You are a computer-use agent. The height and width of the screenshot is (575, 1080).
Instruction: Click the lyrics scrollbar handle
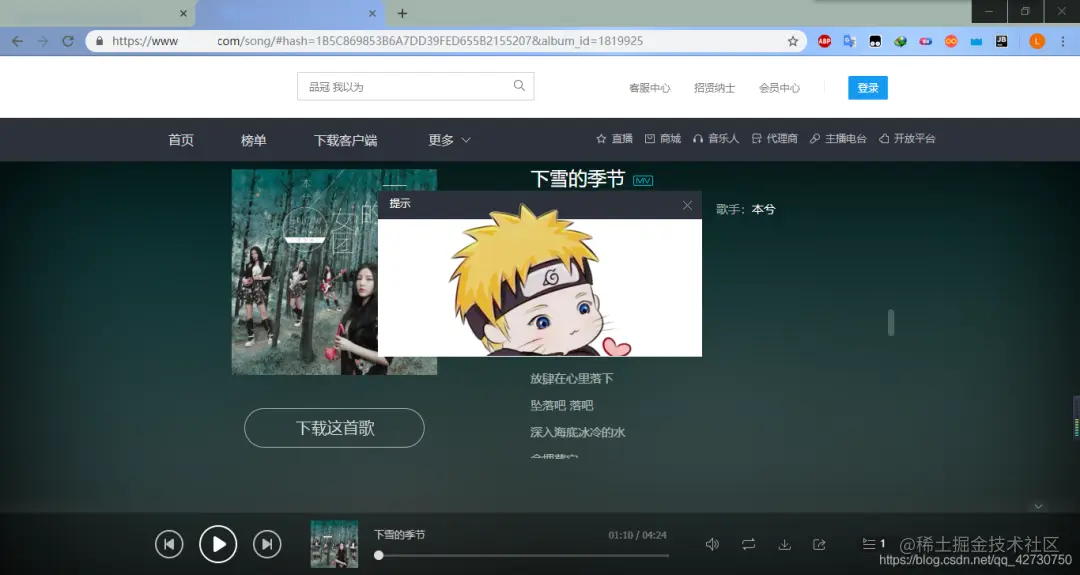pos(891,322)
